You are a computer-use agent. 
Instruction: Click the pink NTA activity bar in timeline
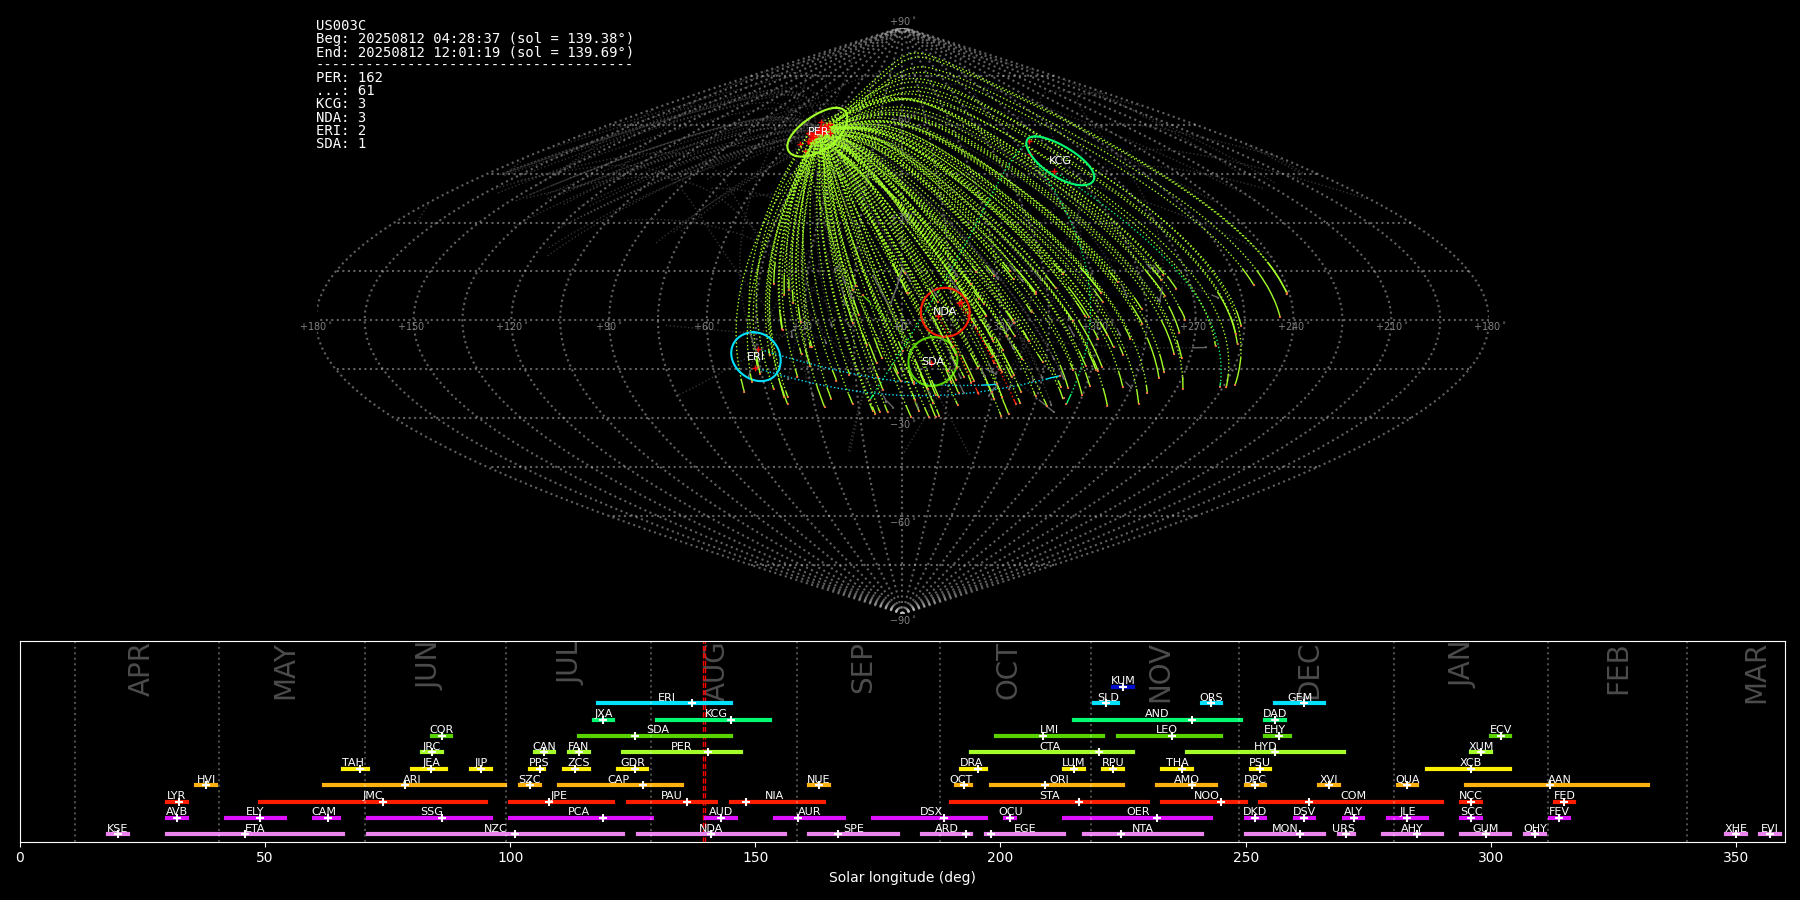tap(1142, 834)
